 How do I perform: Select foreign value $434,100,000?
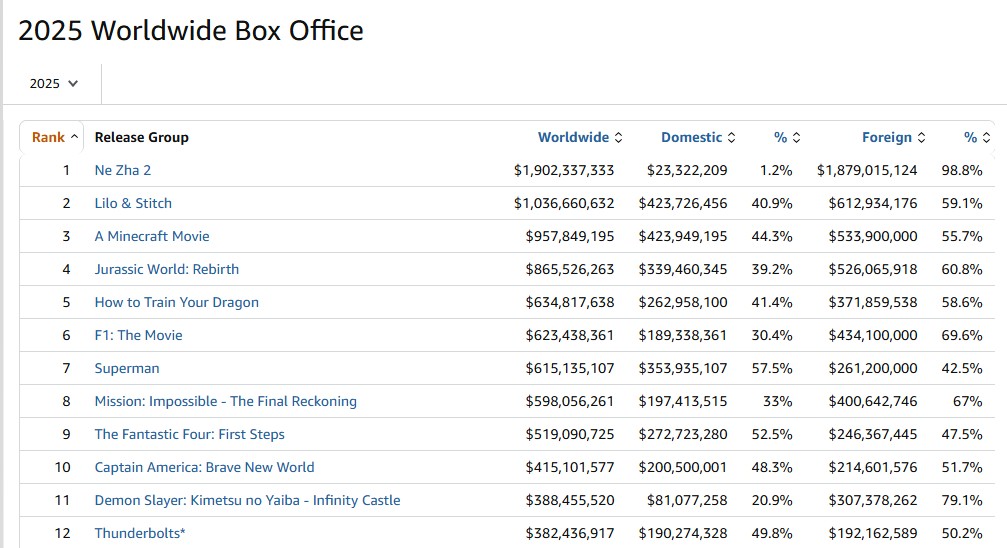point(873,335)
